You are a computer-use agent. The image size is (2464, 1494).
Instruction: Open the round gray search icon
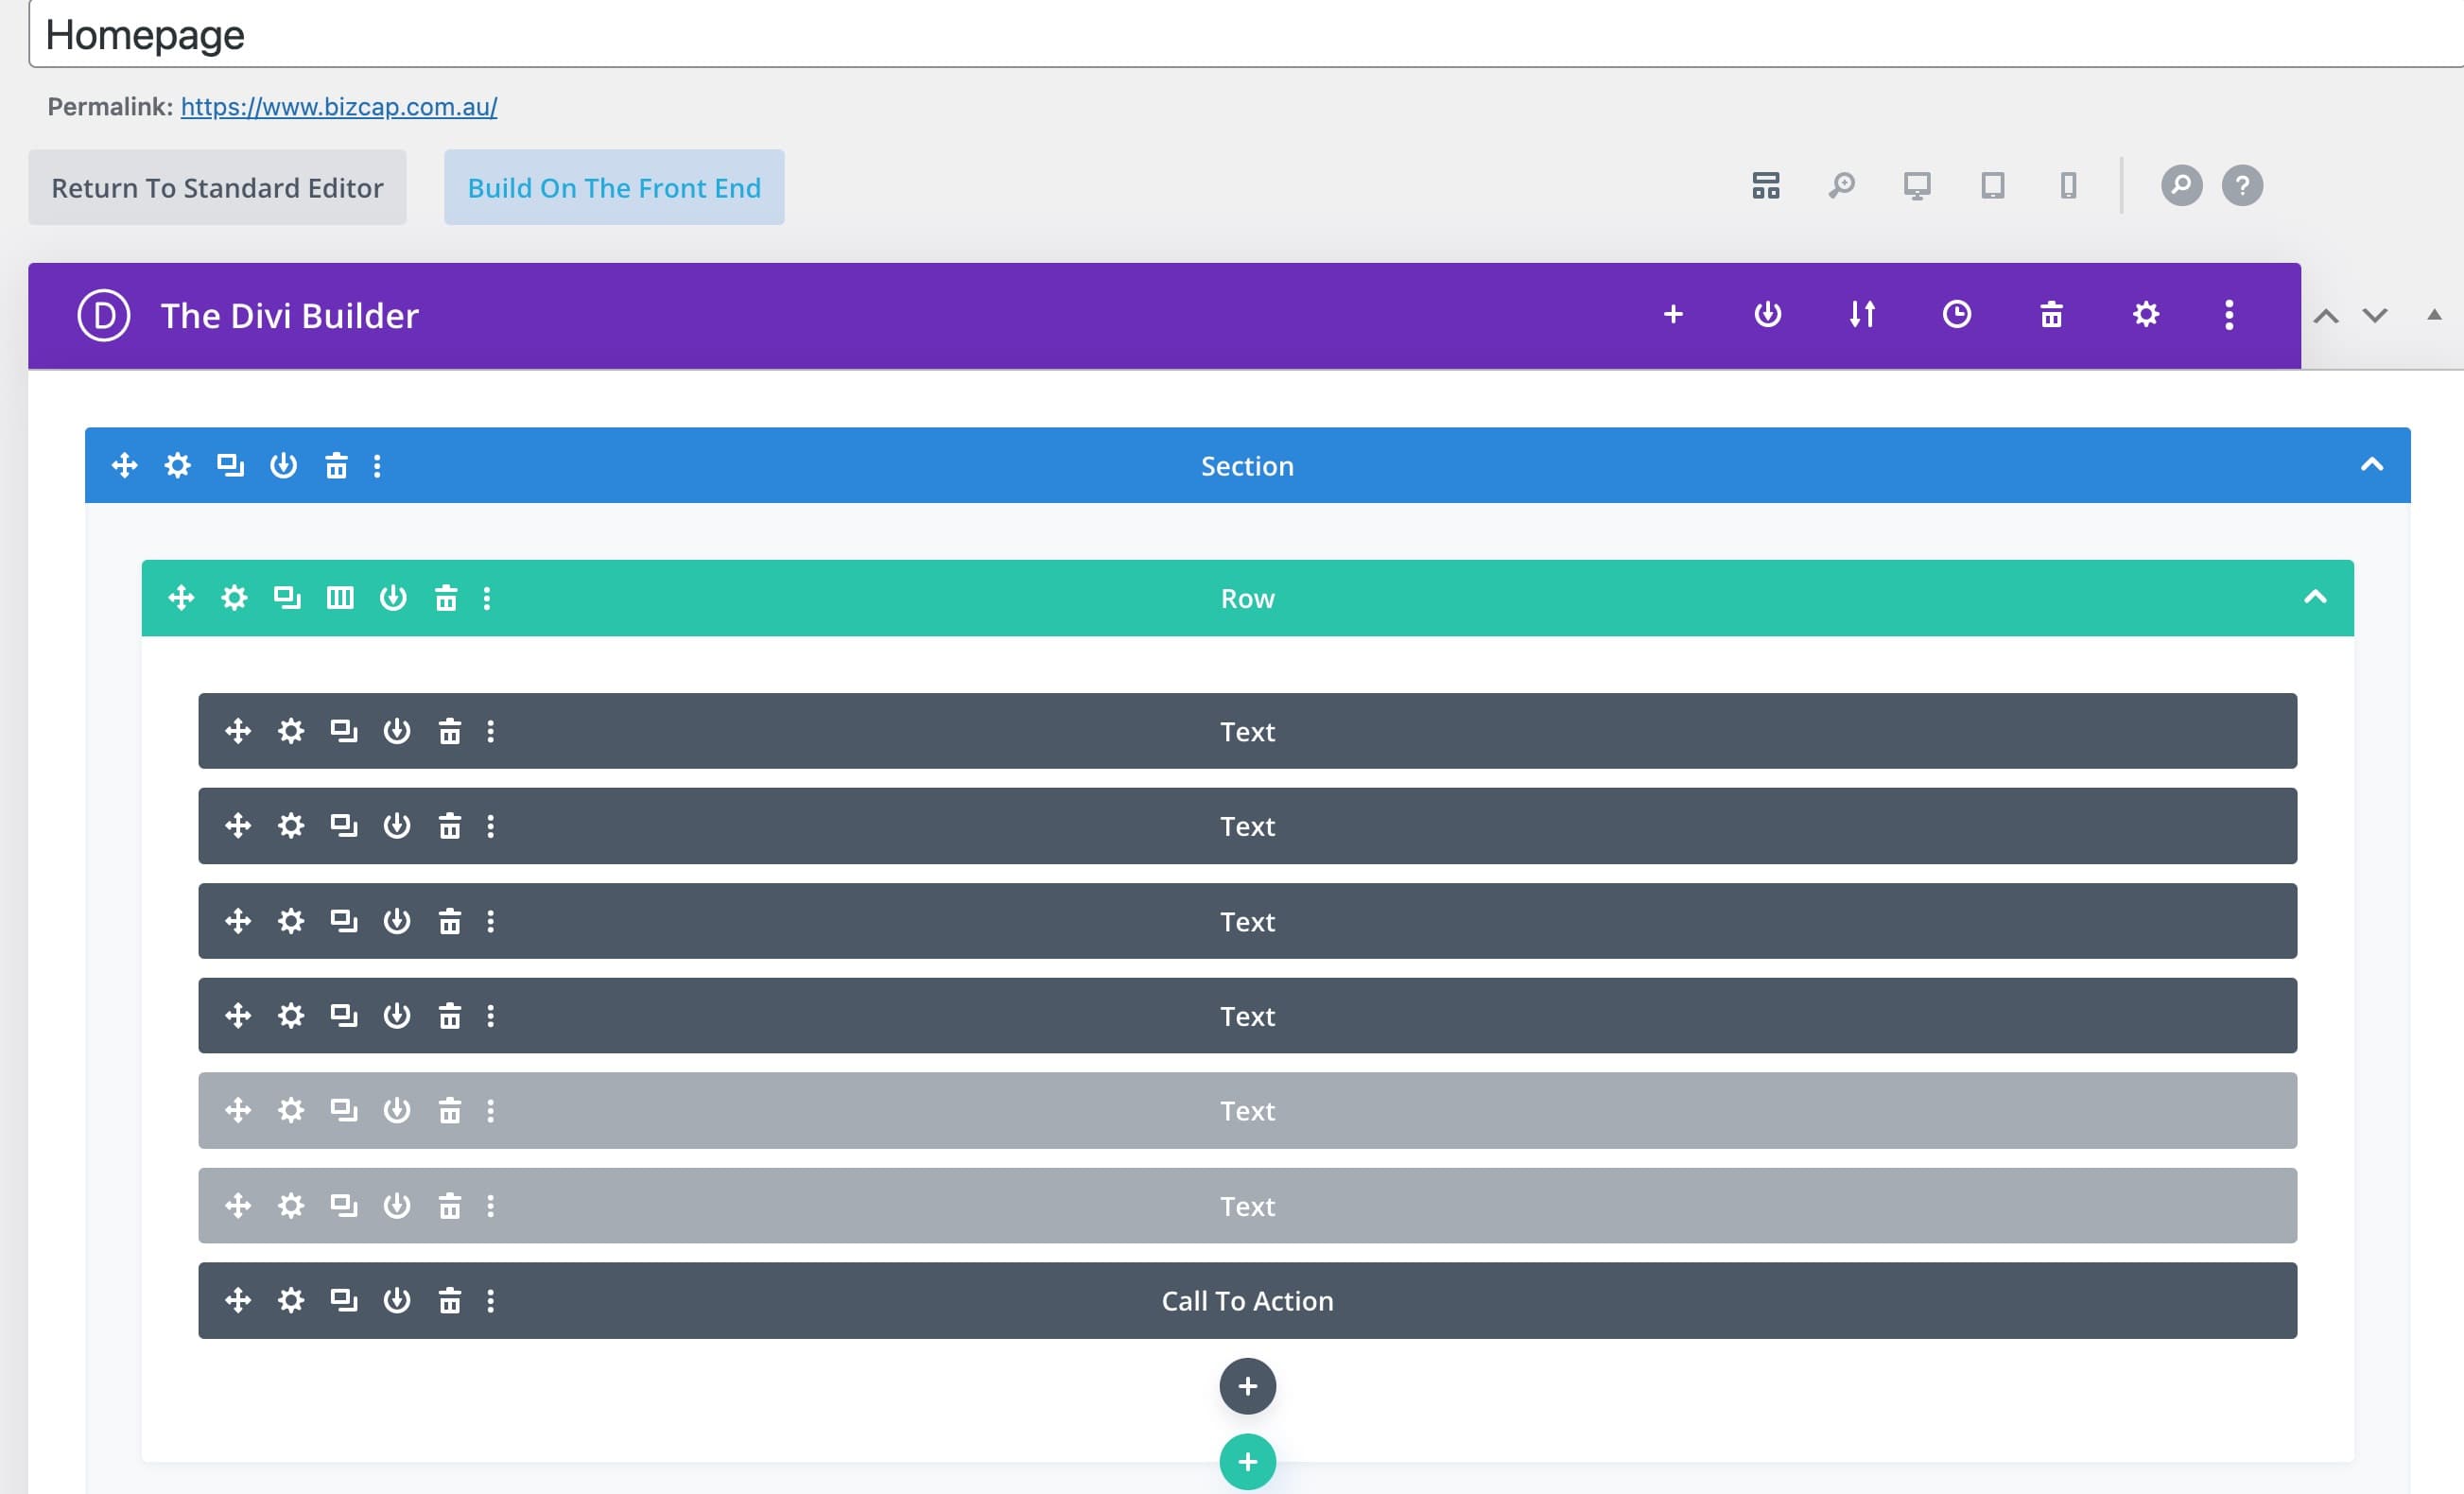coord(2181,186)
